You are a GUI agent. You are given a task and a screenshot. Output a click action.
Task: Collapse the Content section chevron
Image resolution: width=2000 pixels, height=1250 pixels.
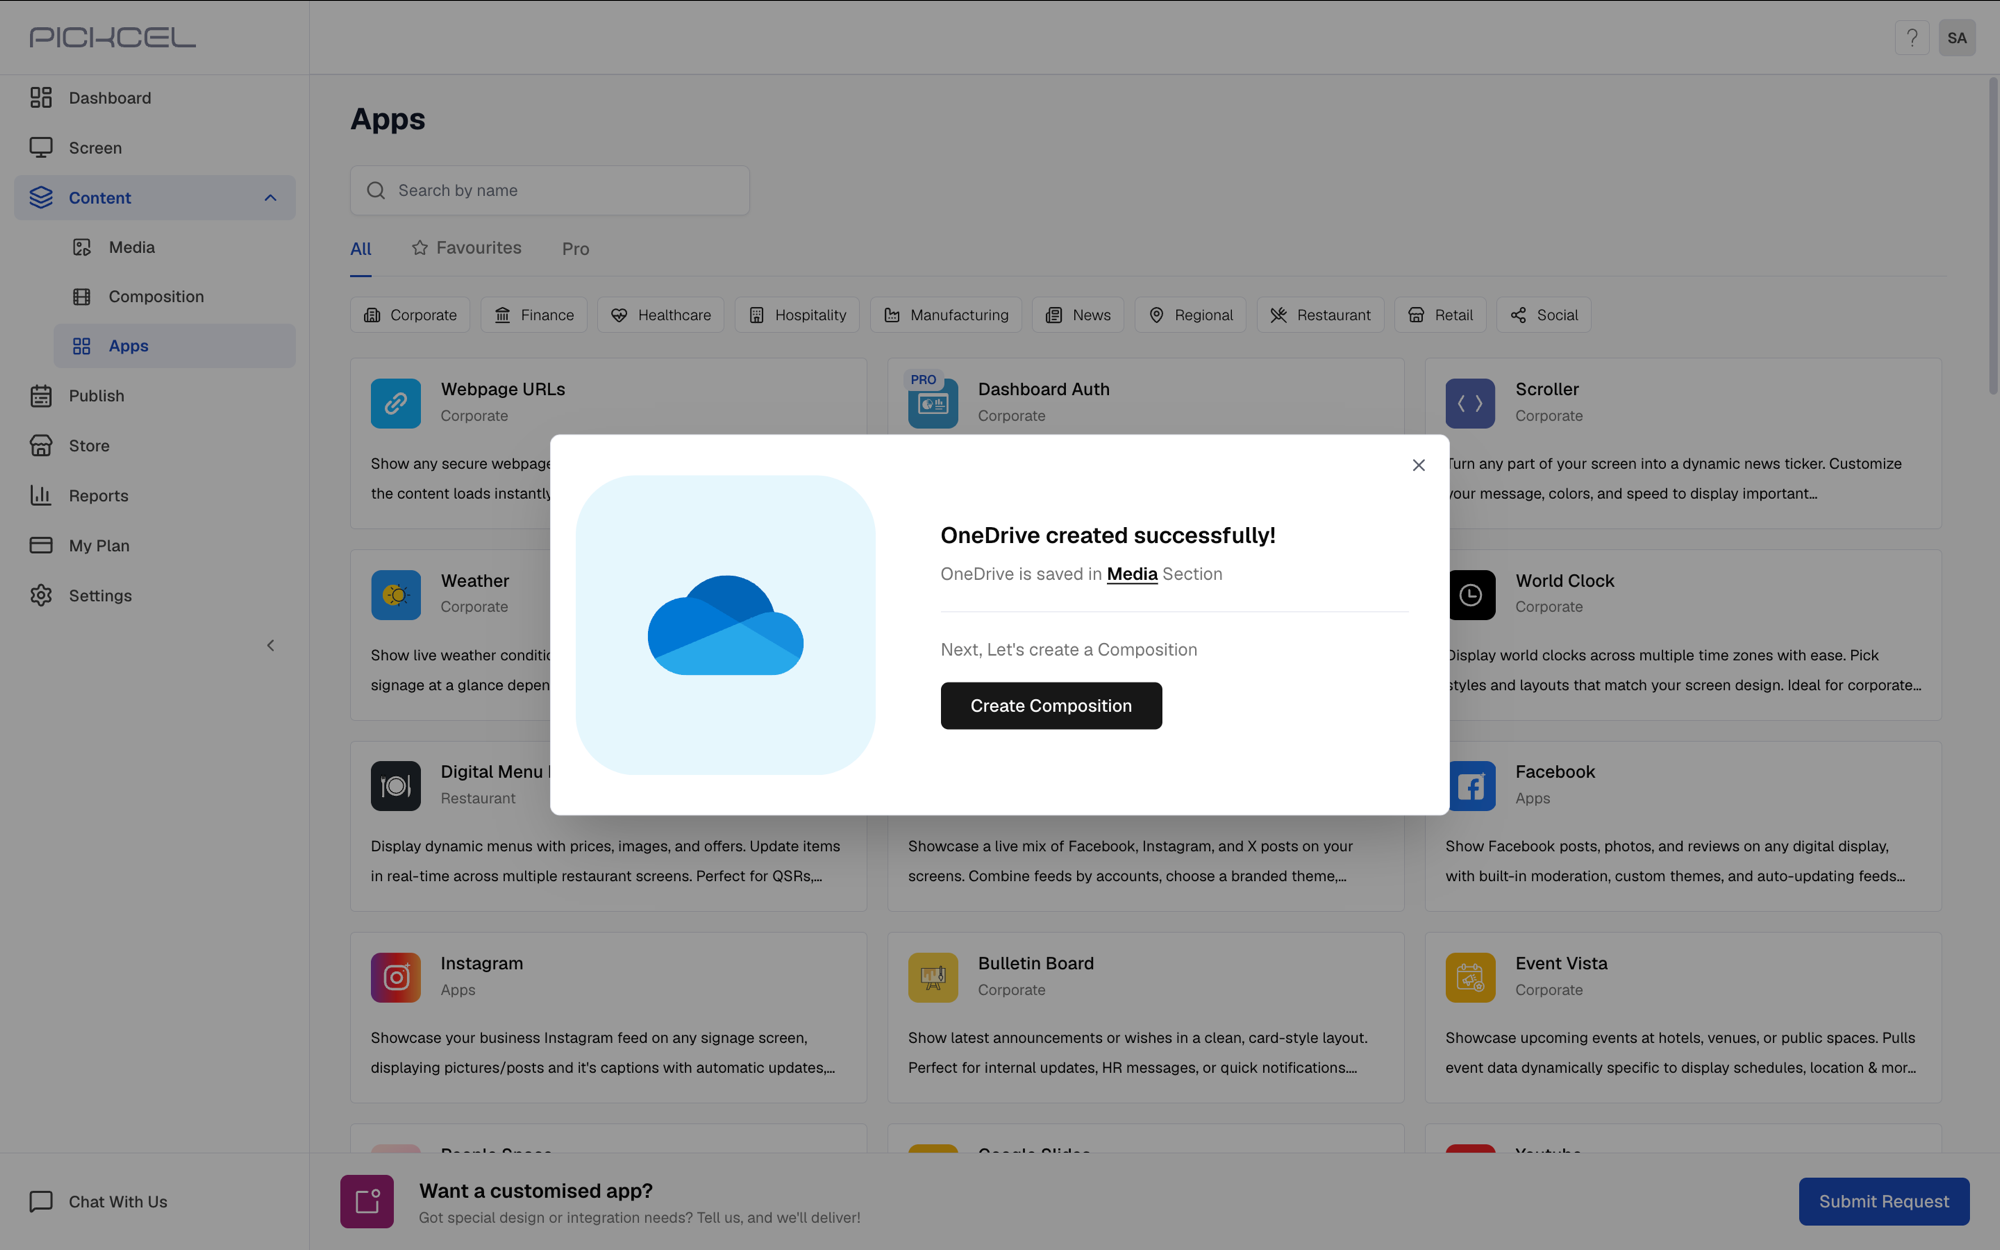(x=270, y=198)
